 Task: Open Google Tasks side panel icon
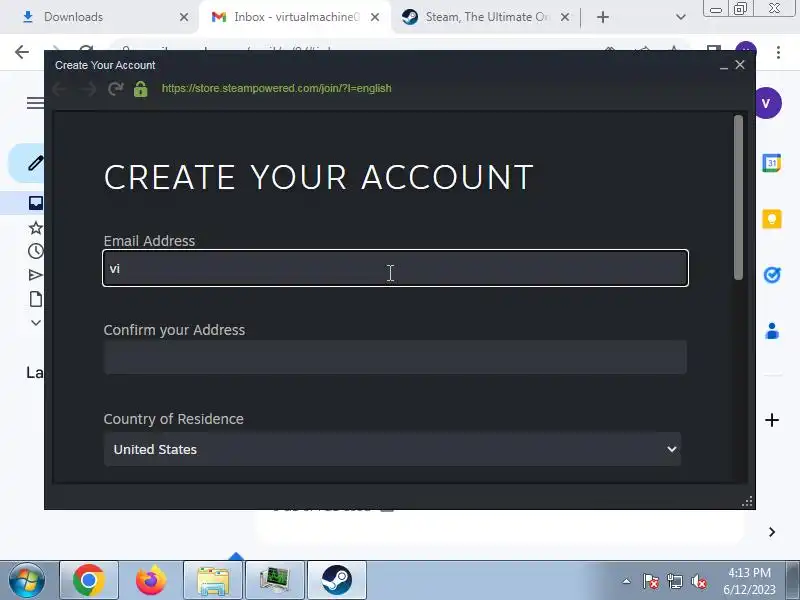click(x=772, y=275)
